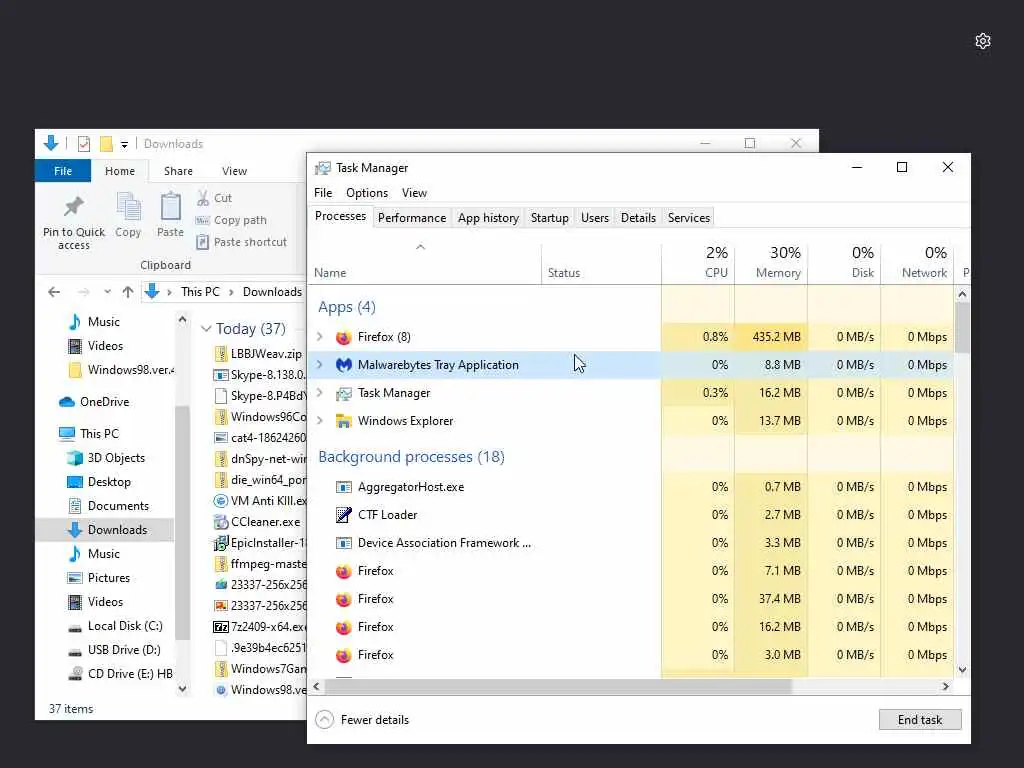The width and height of the screenshot is (1024, 768).
Task: Switch to the Performance tab
Action: pos(412,218)
